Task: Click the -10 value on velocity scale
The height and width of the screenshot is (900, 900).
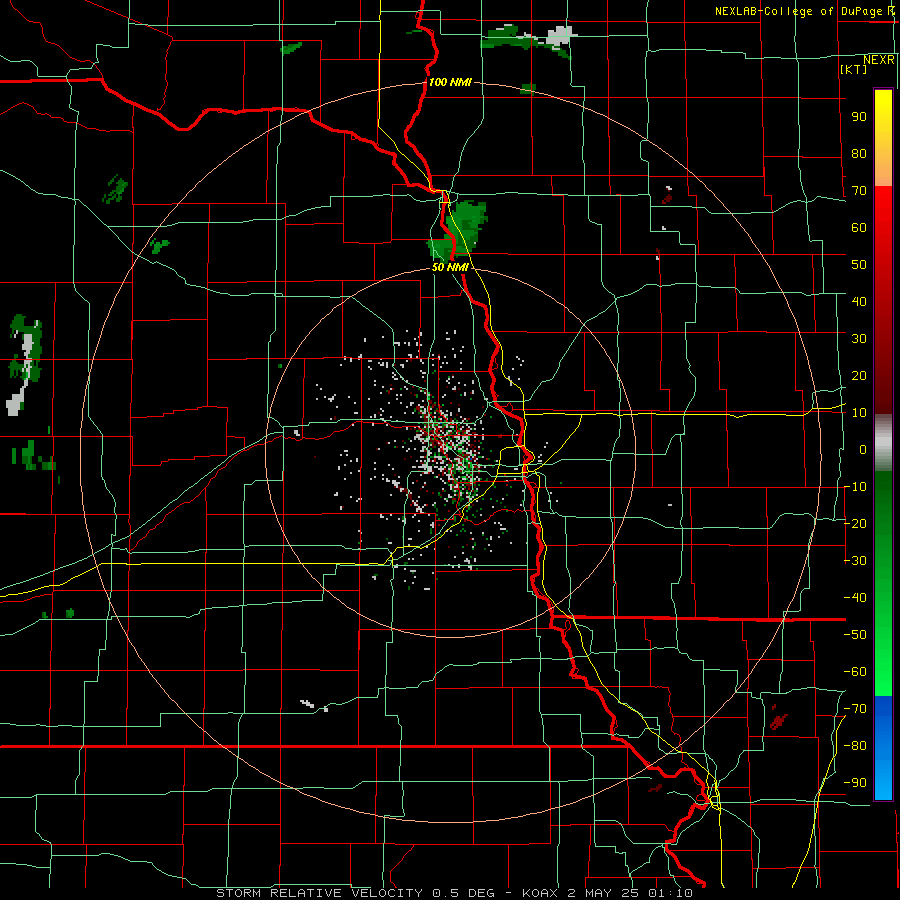Action: click(855, 487)
